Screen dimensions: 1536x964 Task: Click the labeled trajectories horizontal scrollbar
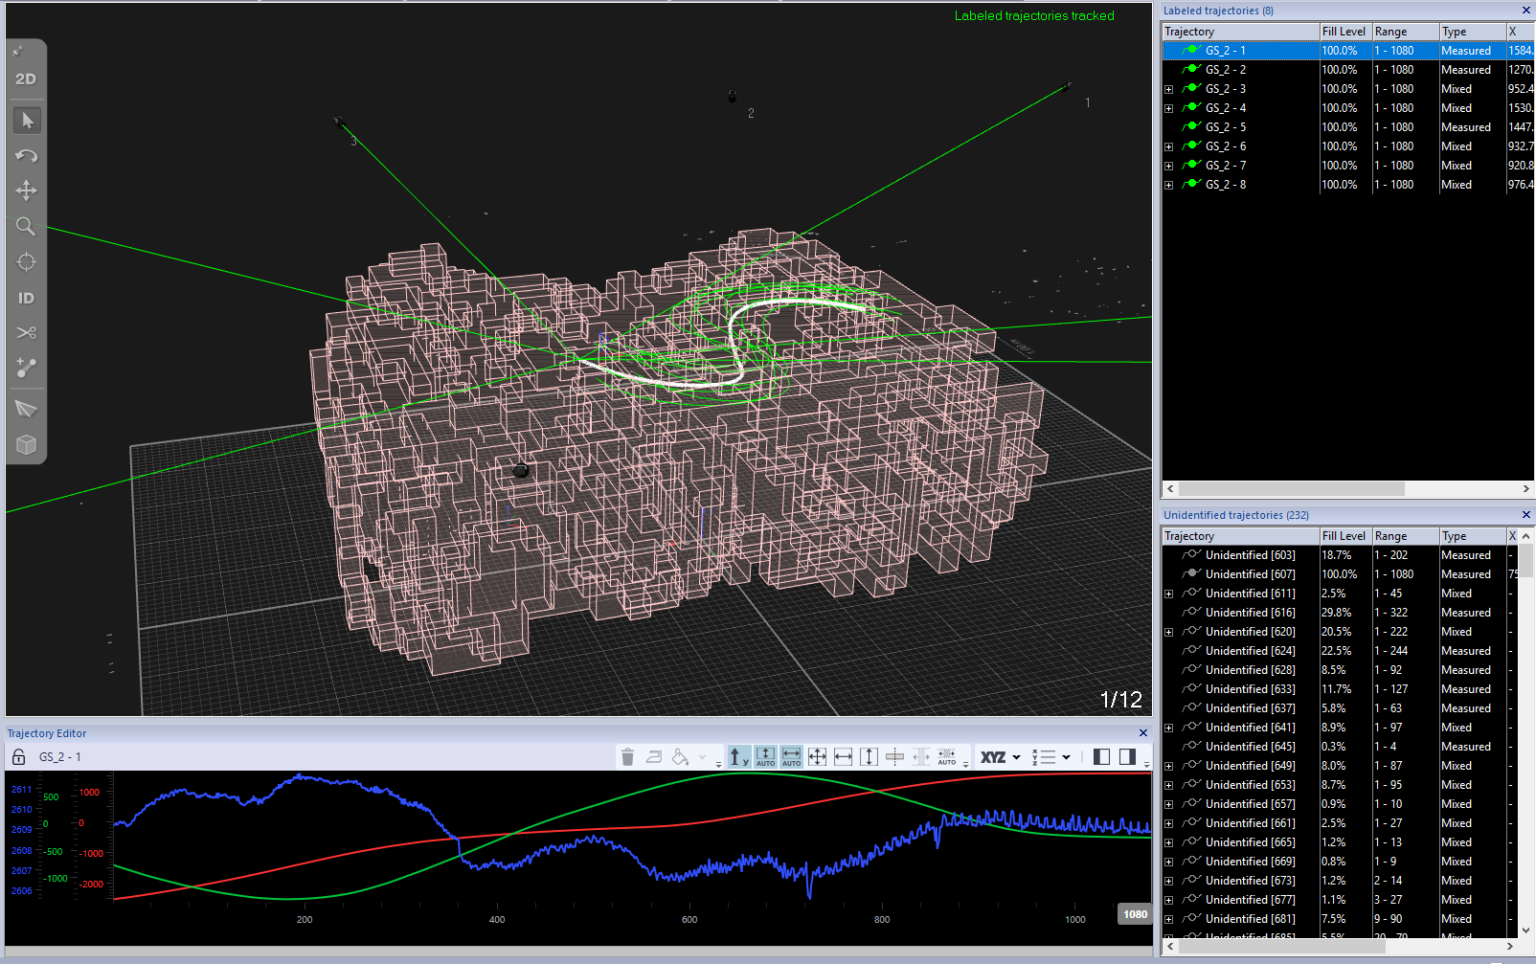pos(1290,489)
